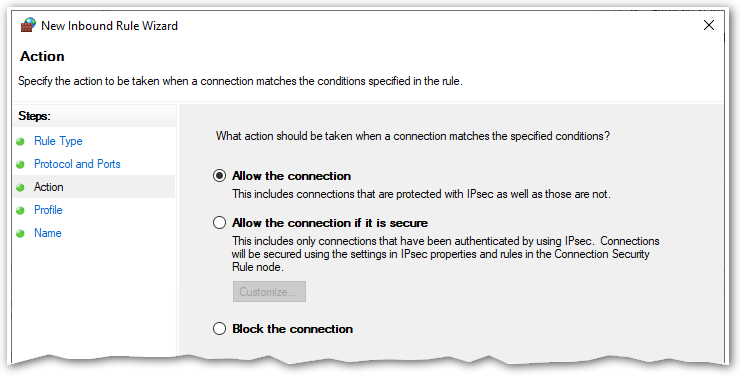Choose Allow the connection if it is secure
Image resolution: width=740 pixels, height=376 pixels.
click(x=219, y=223)
